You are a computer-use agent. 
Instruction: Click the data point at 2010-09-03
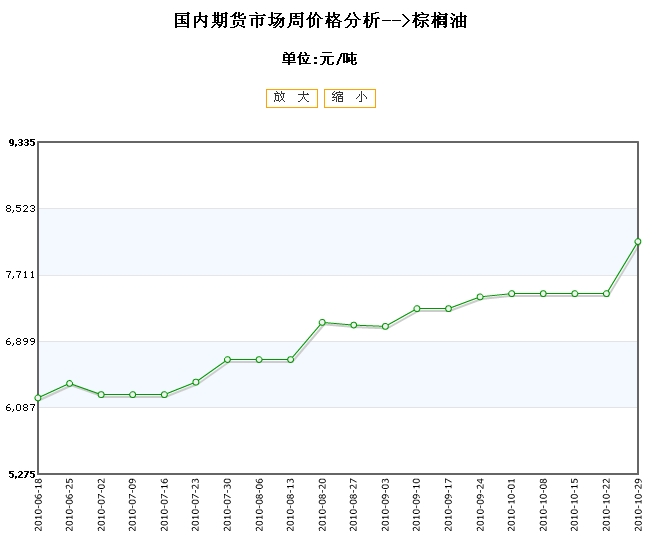[x=385, y=326]
